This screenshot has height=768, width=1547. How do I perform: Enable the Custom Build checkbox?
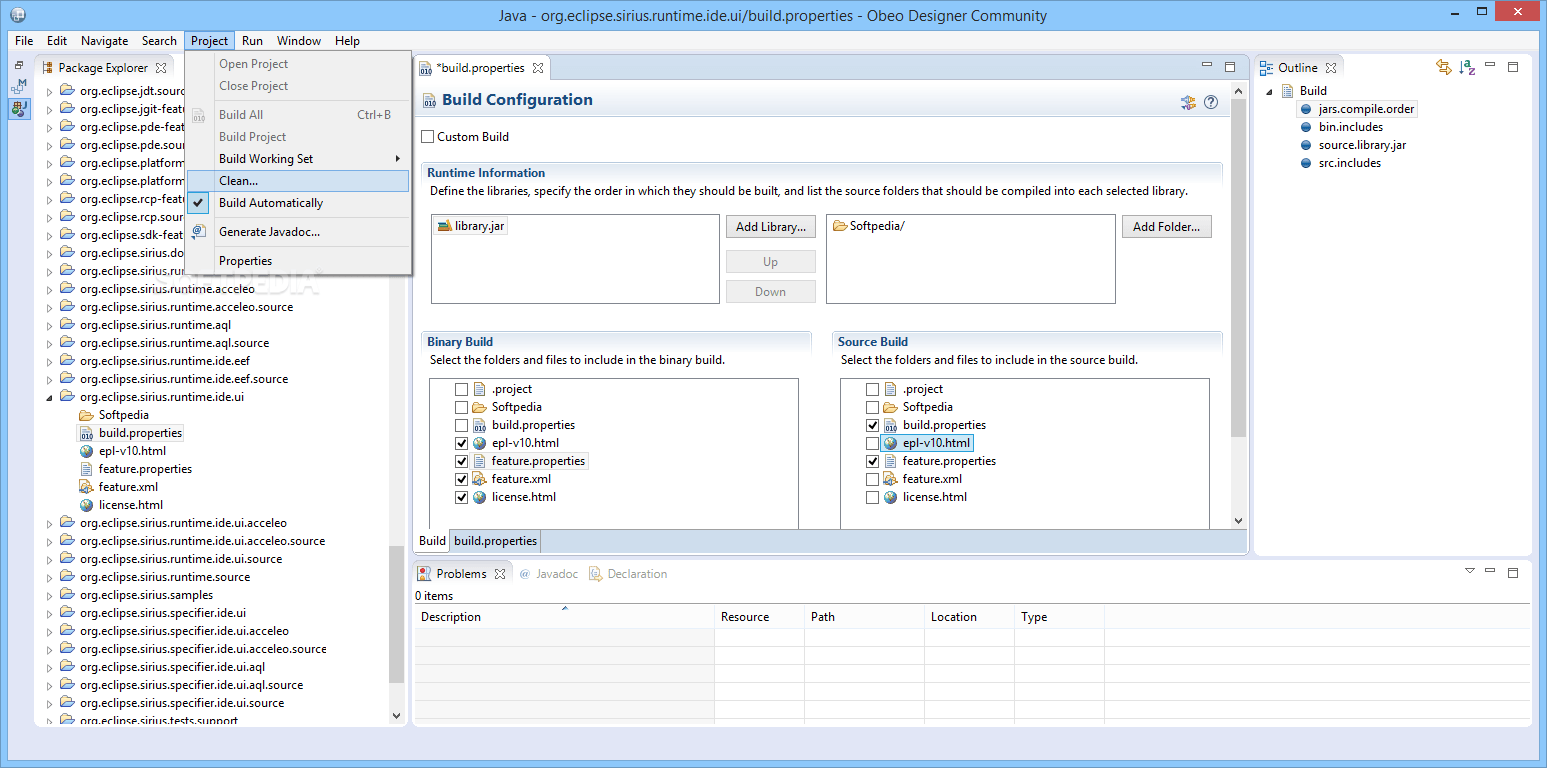pyautogui.click(x=428, y=136)
